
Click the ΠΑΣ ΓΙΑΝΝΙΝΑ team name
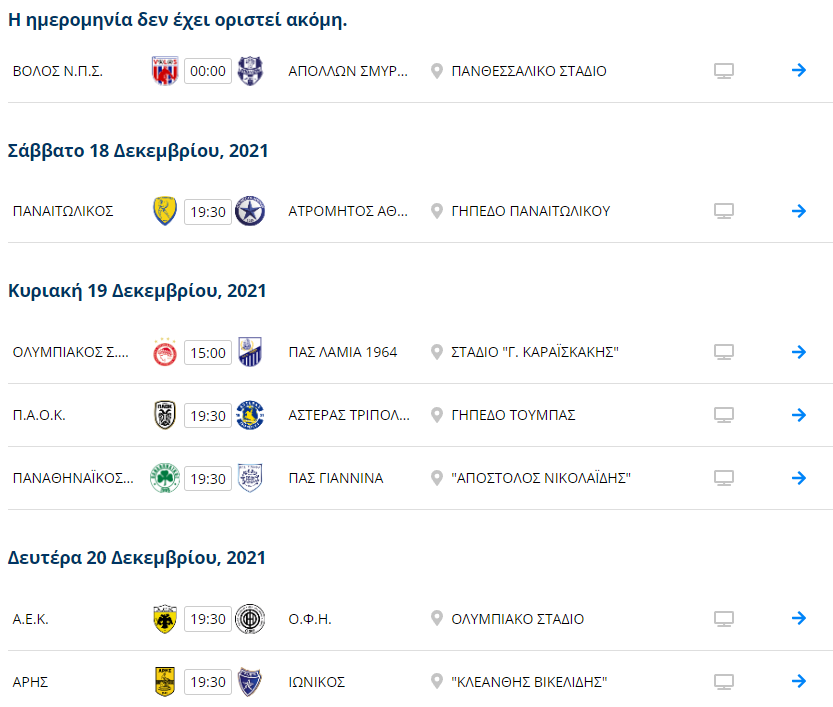(x=335, y=478)
